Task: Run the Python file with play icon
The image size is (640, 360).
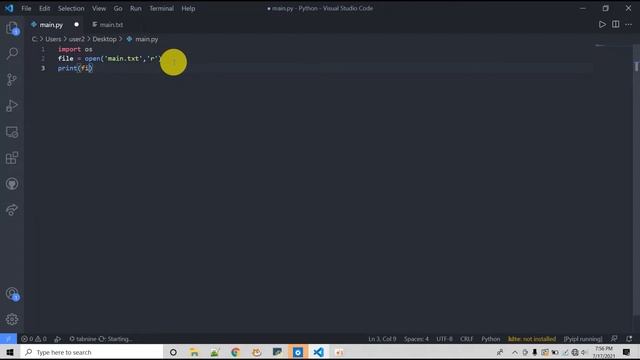Action: pyautogui.click(x=602, y=24)
